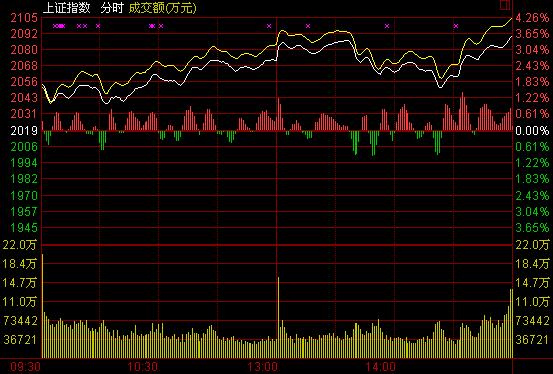Click the 2105 top price axis label
The width and height of the screenshot is (553, 374).
(24, 18)
